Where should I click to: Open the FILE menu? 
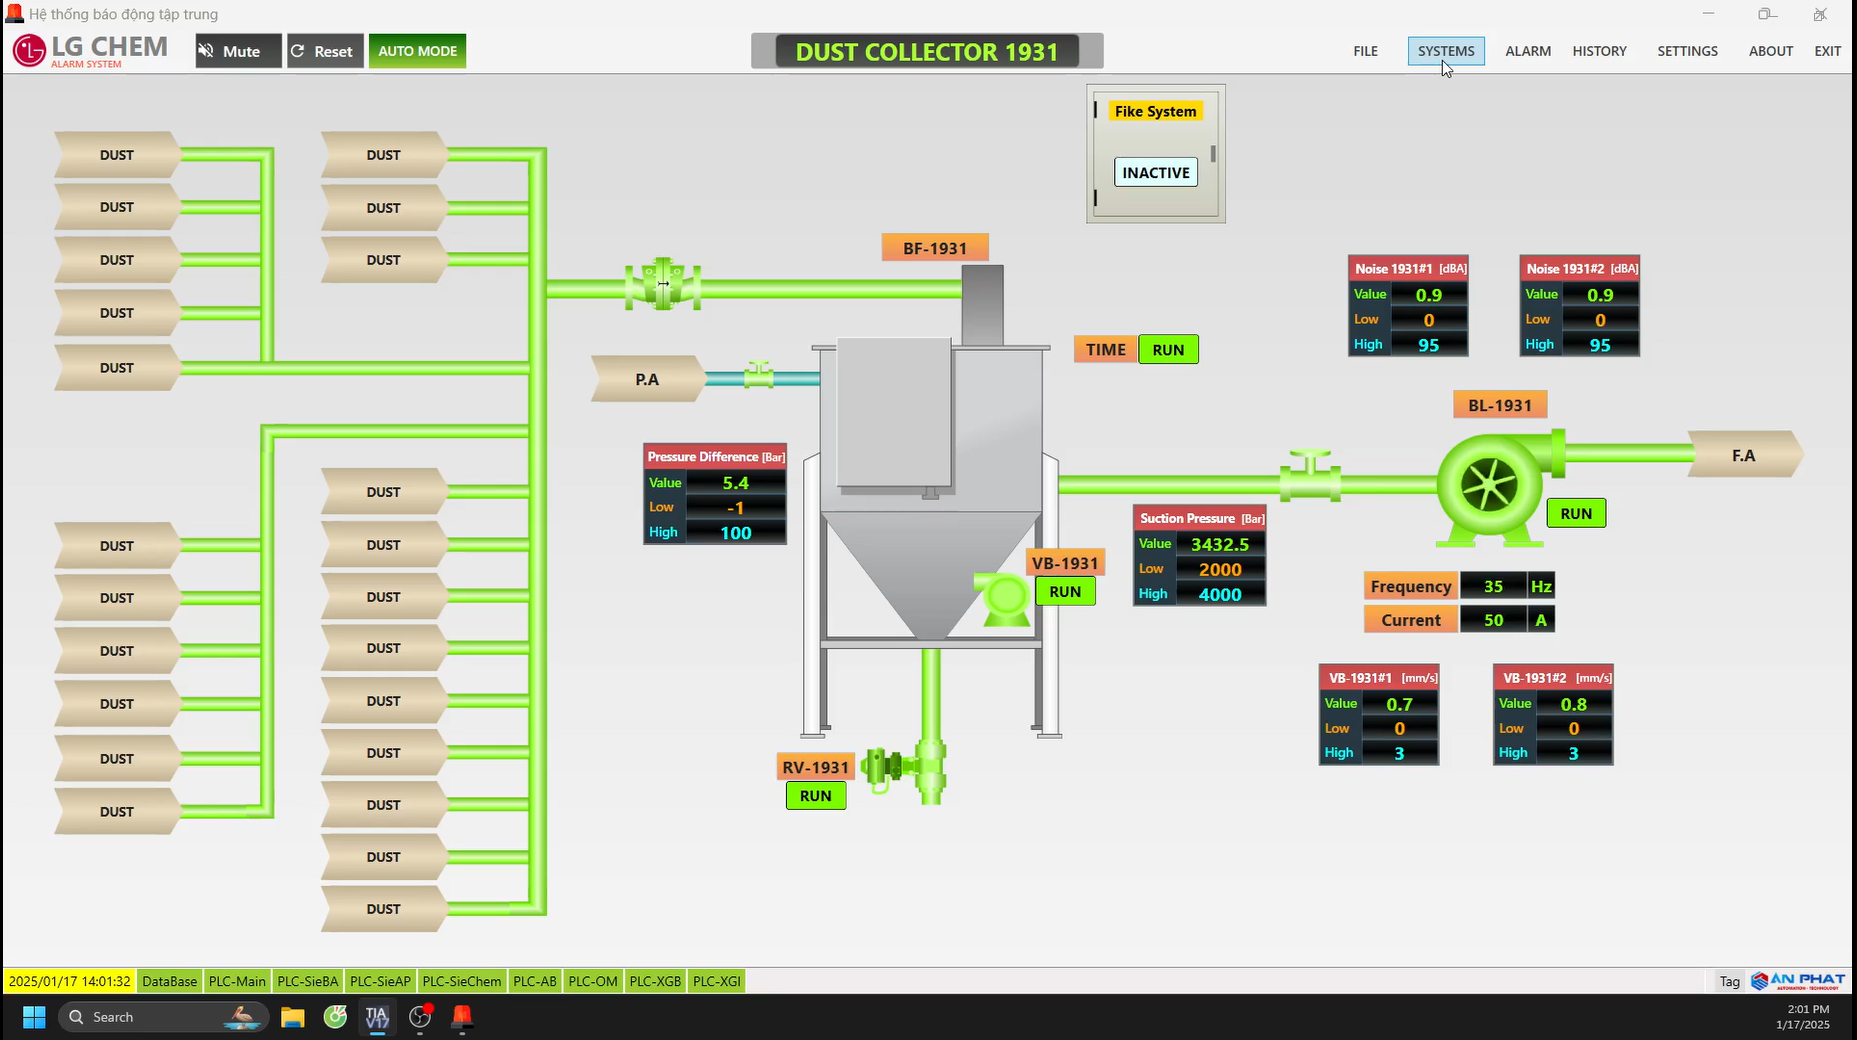(x=1365, y=51)
